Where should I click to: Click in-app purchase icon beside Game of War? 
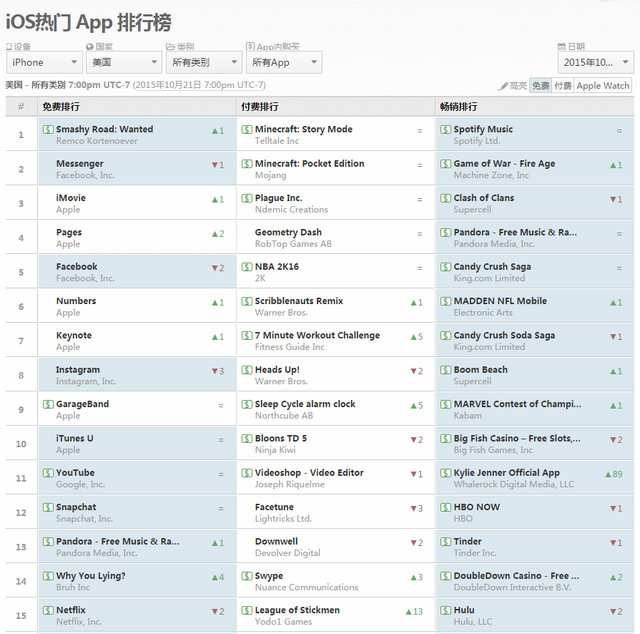tap(446, 164)
